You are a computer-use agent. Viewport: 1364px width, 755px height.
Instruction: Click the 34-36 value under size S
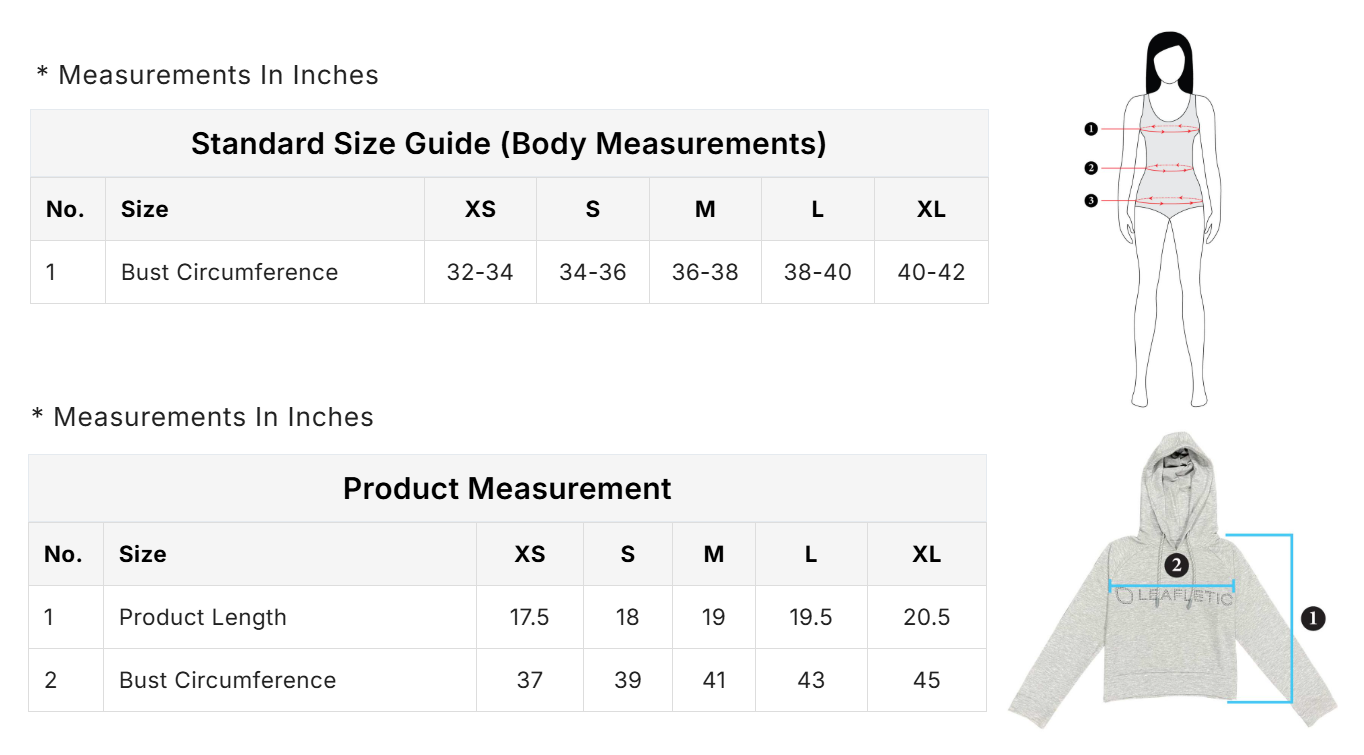(x=593, y=272)
